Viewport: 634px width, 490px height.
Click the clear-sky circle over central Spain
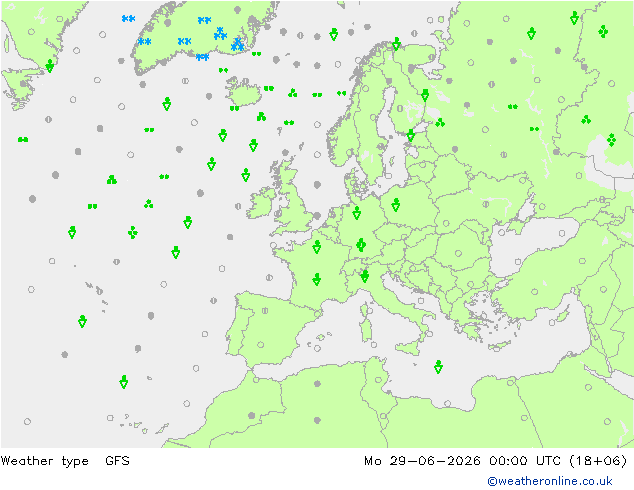(261, 345)
